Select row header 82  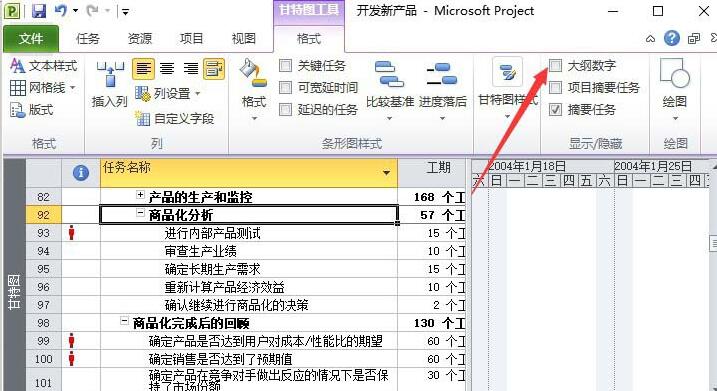(43, 197)
